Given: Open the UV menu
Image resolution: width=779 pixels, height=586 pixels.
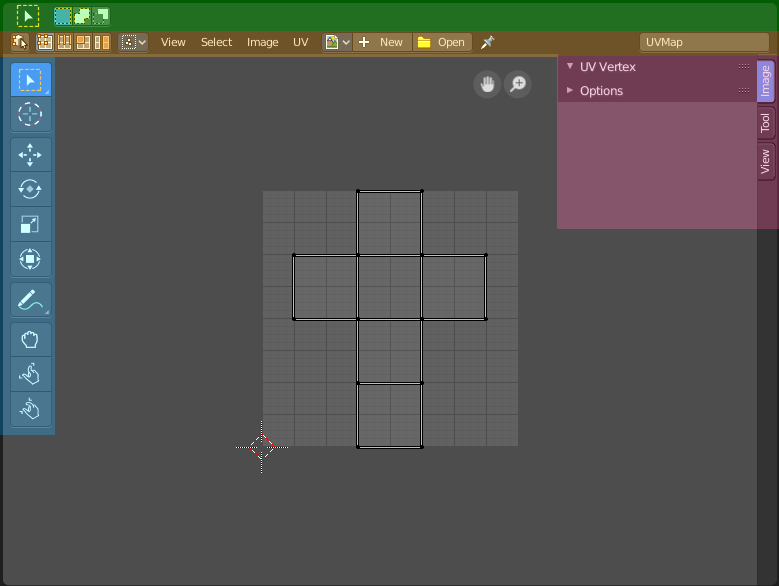Looking at the screenshot, I should coord(301,42).
